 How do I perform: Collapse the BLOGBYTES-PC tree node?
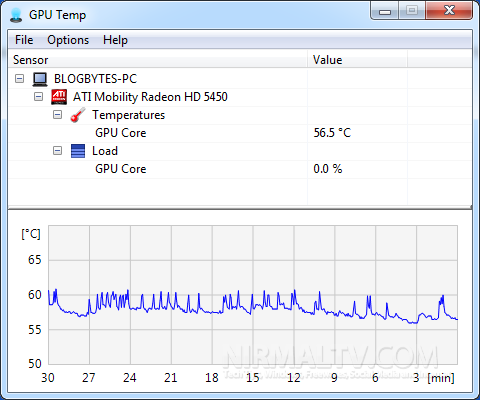pyautogui.click(x=20, y=79)
